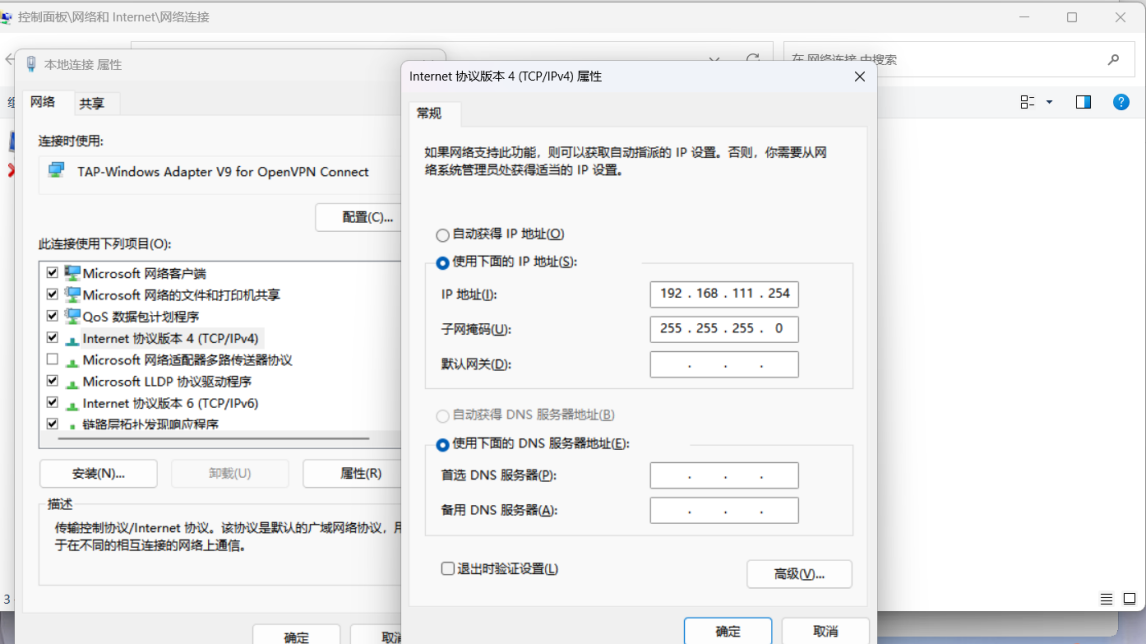Switch to details view in status bar
1146x644 pixels.
coord(1106,600)
